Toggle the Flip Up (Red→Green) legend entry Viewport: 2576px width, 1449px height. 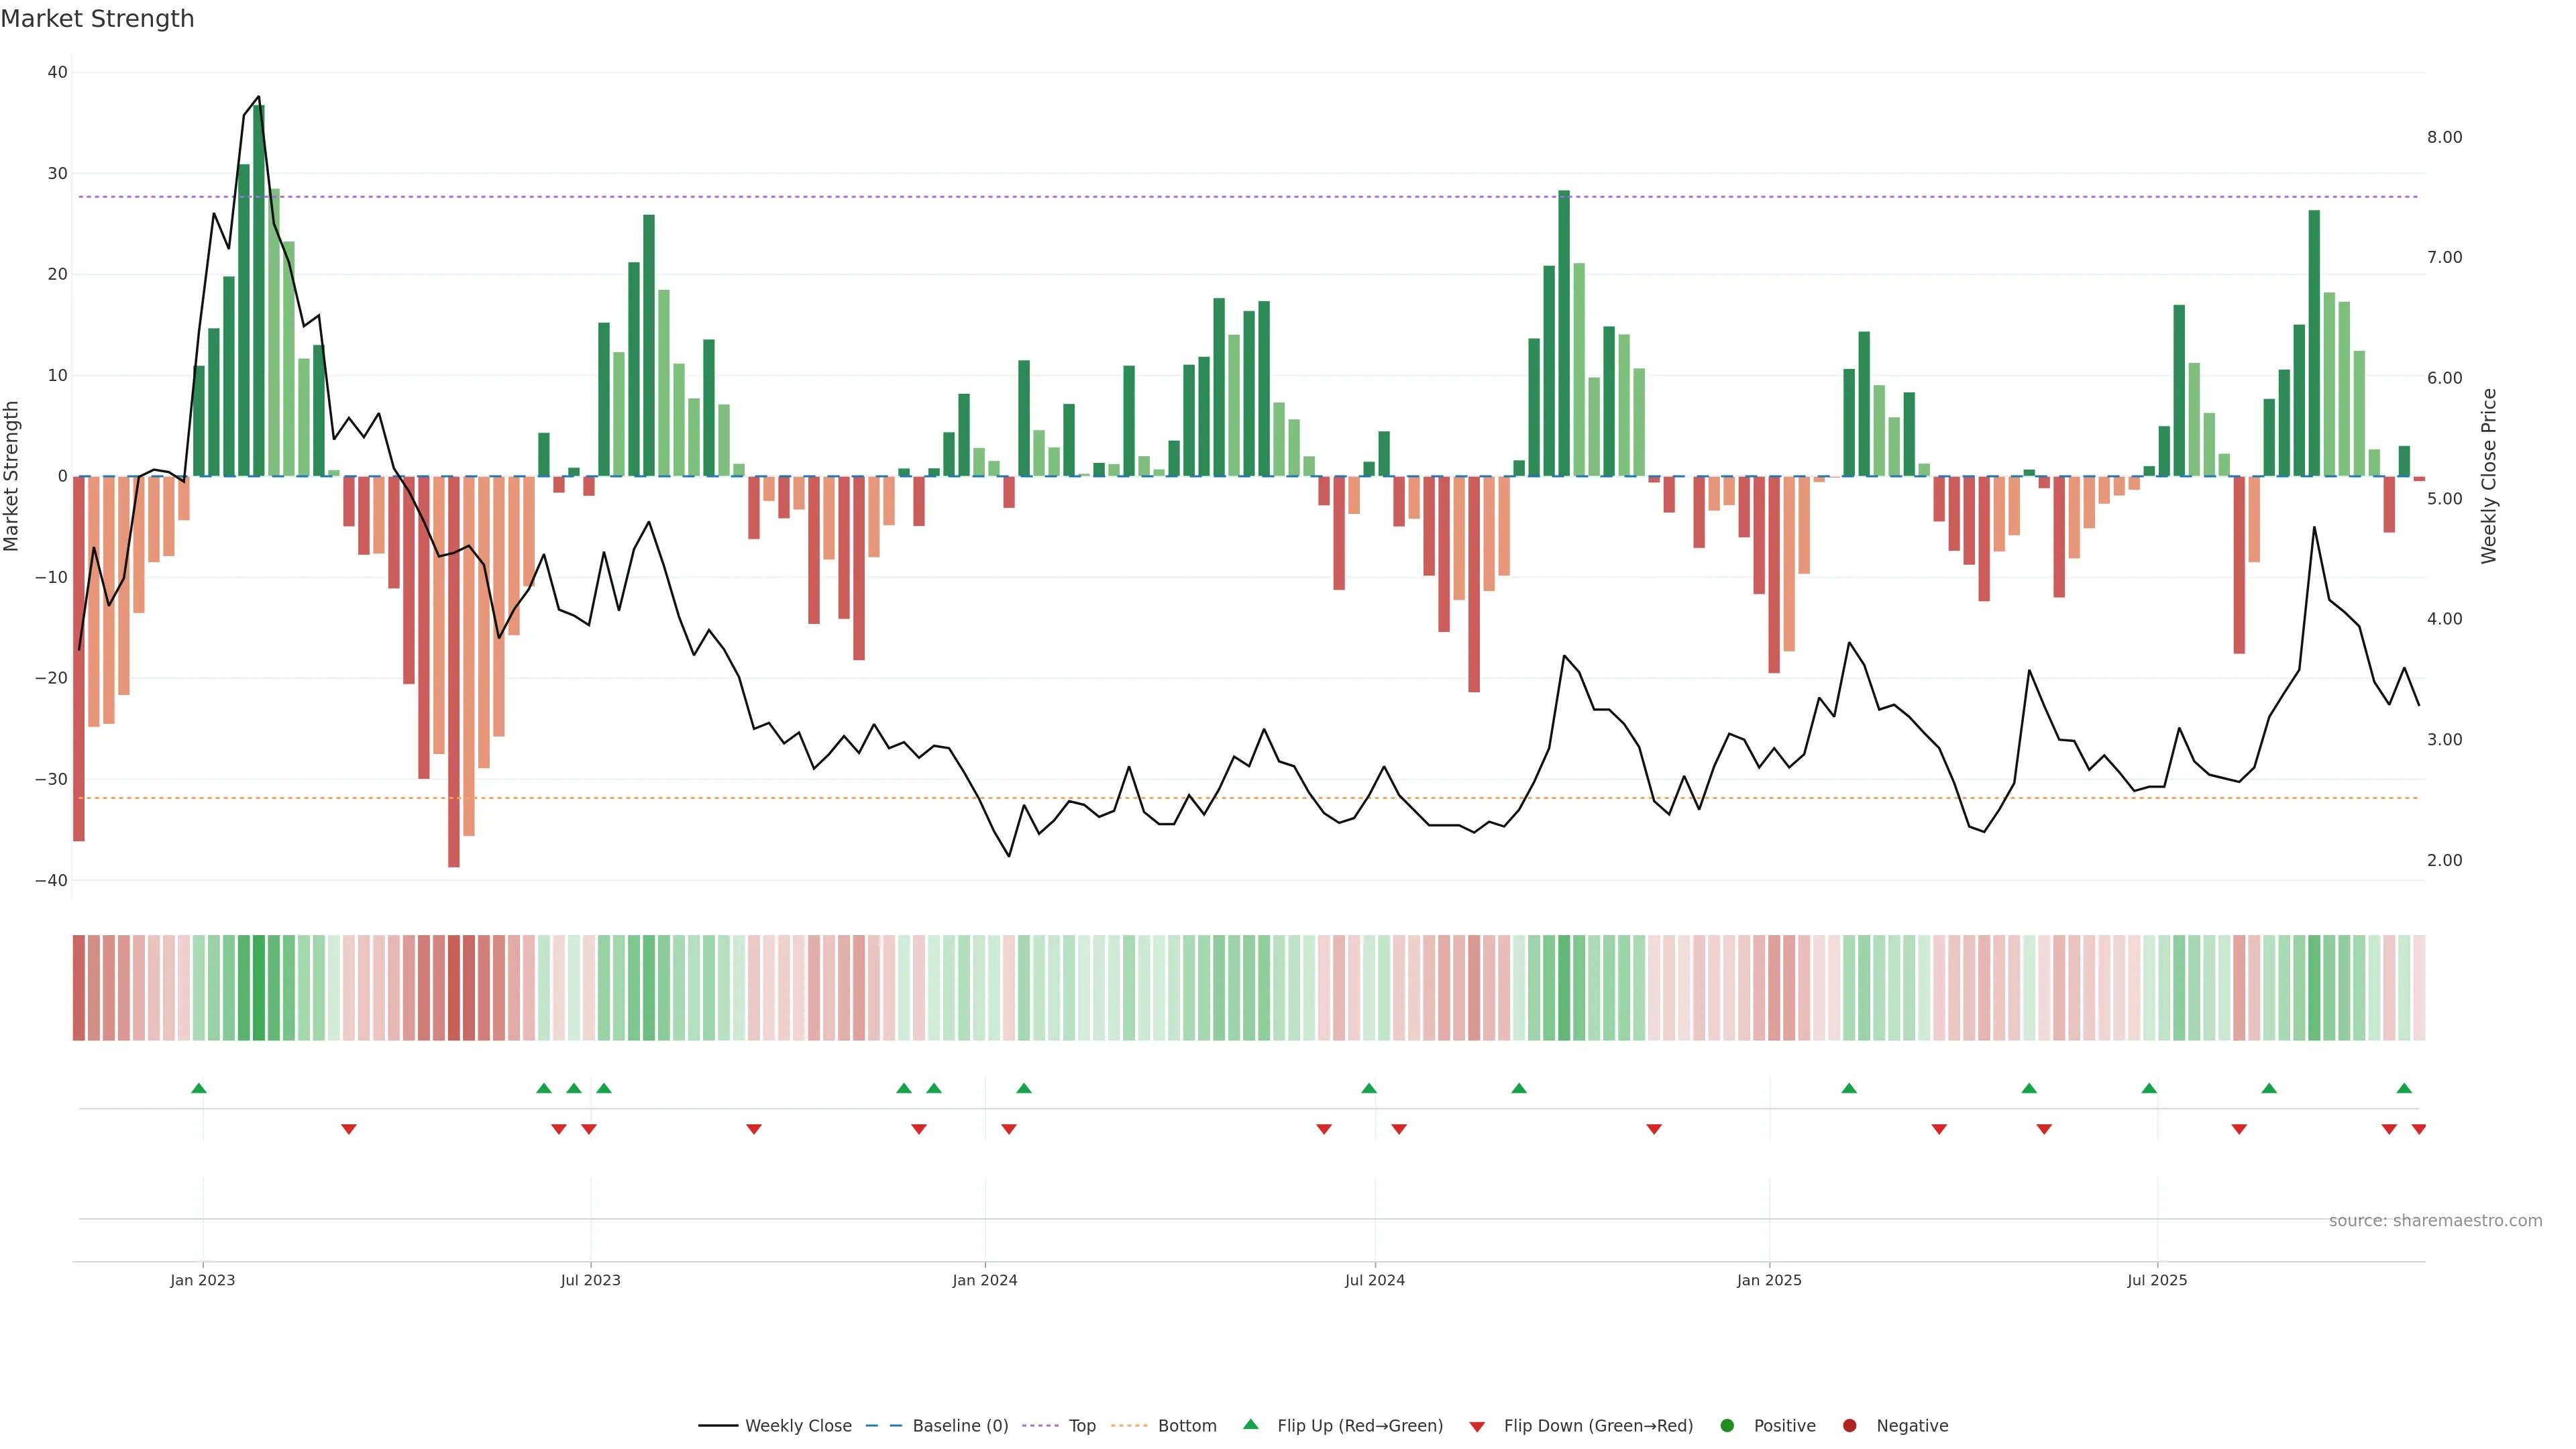(1359, 1426)
